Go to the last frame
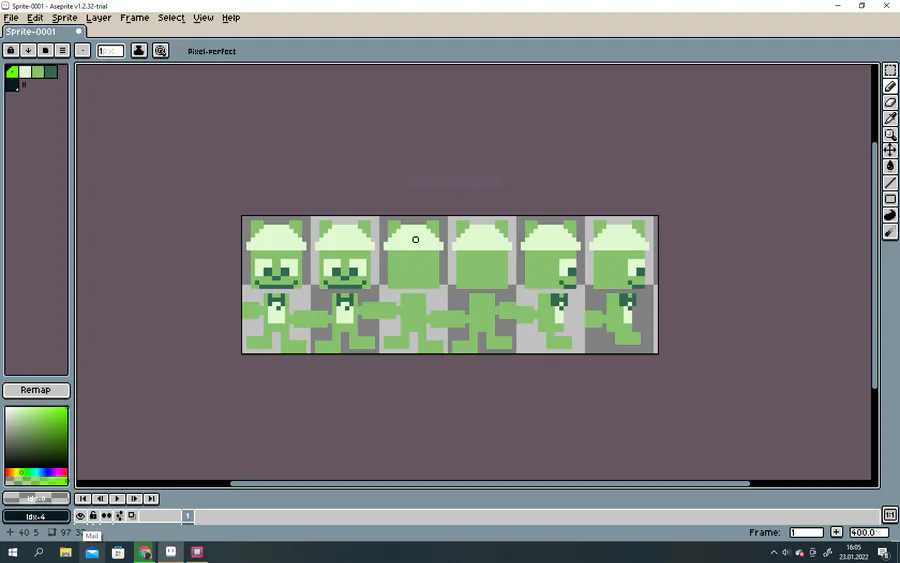 (x=152, y=499)
